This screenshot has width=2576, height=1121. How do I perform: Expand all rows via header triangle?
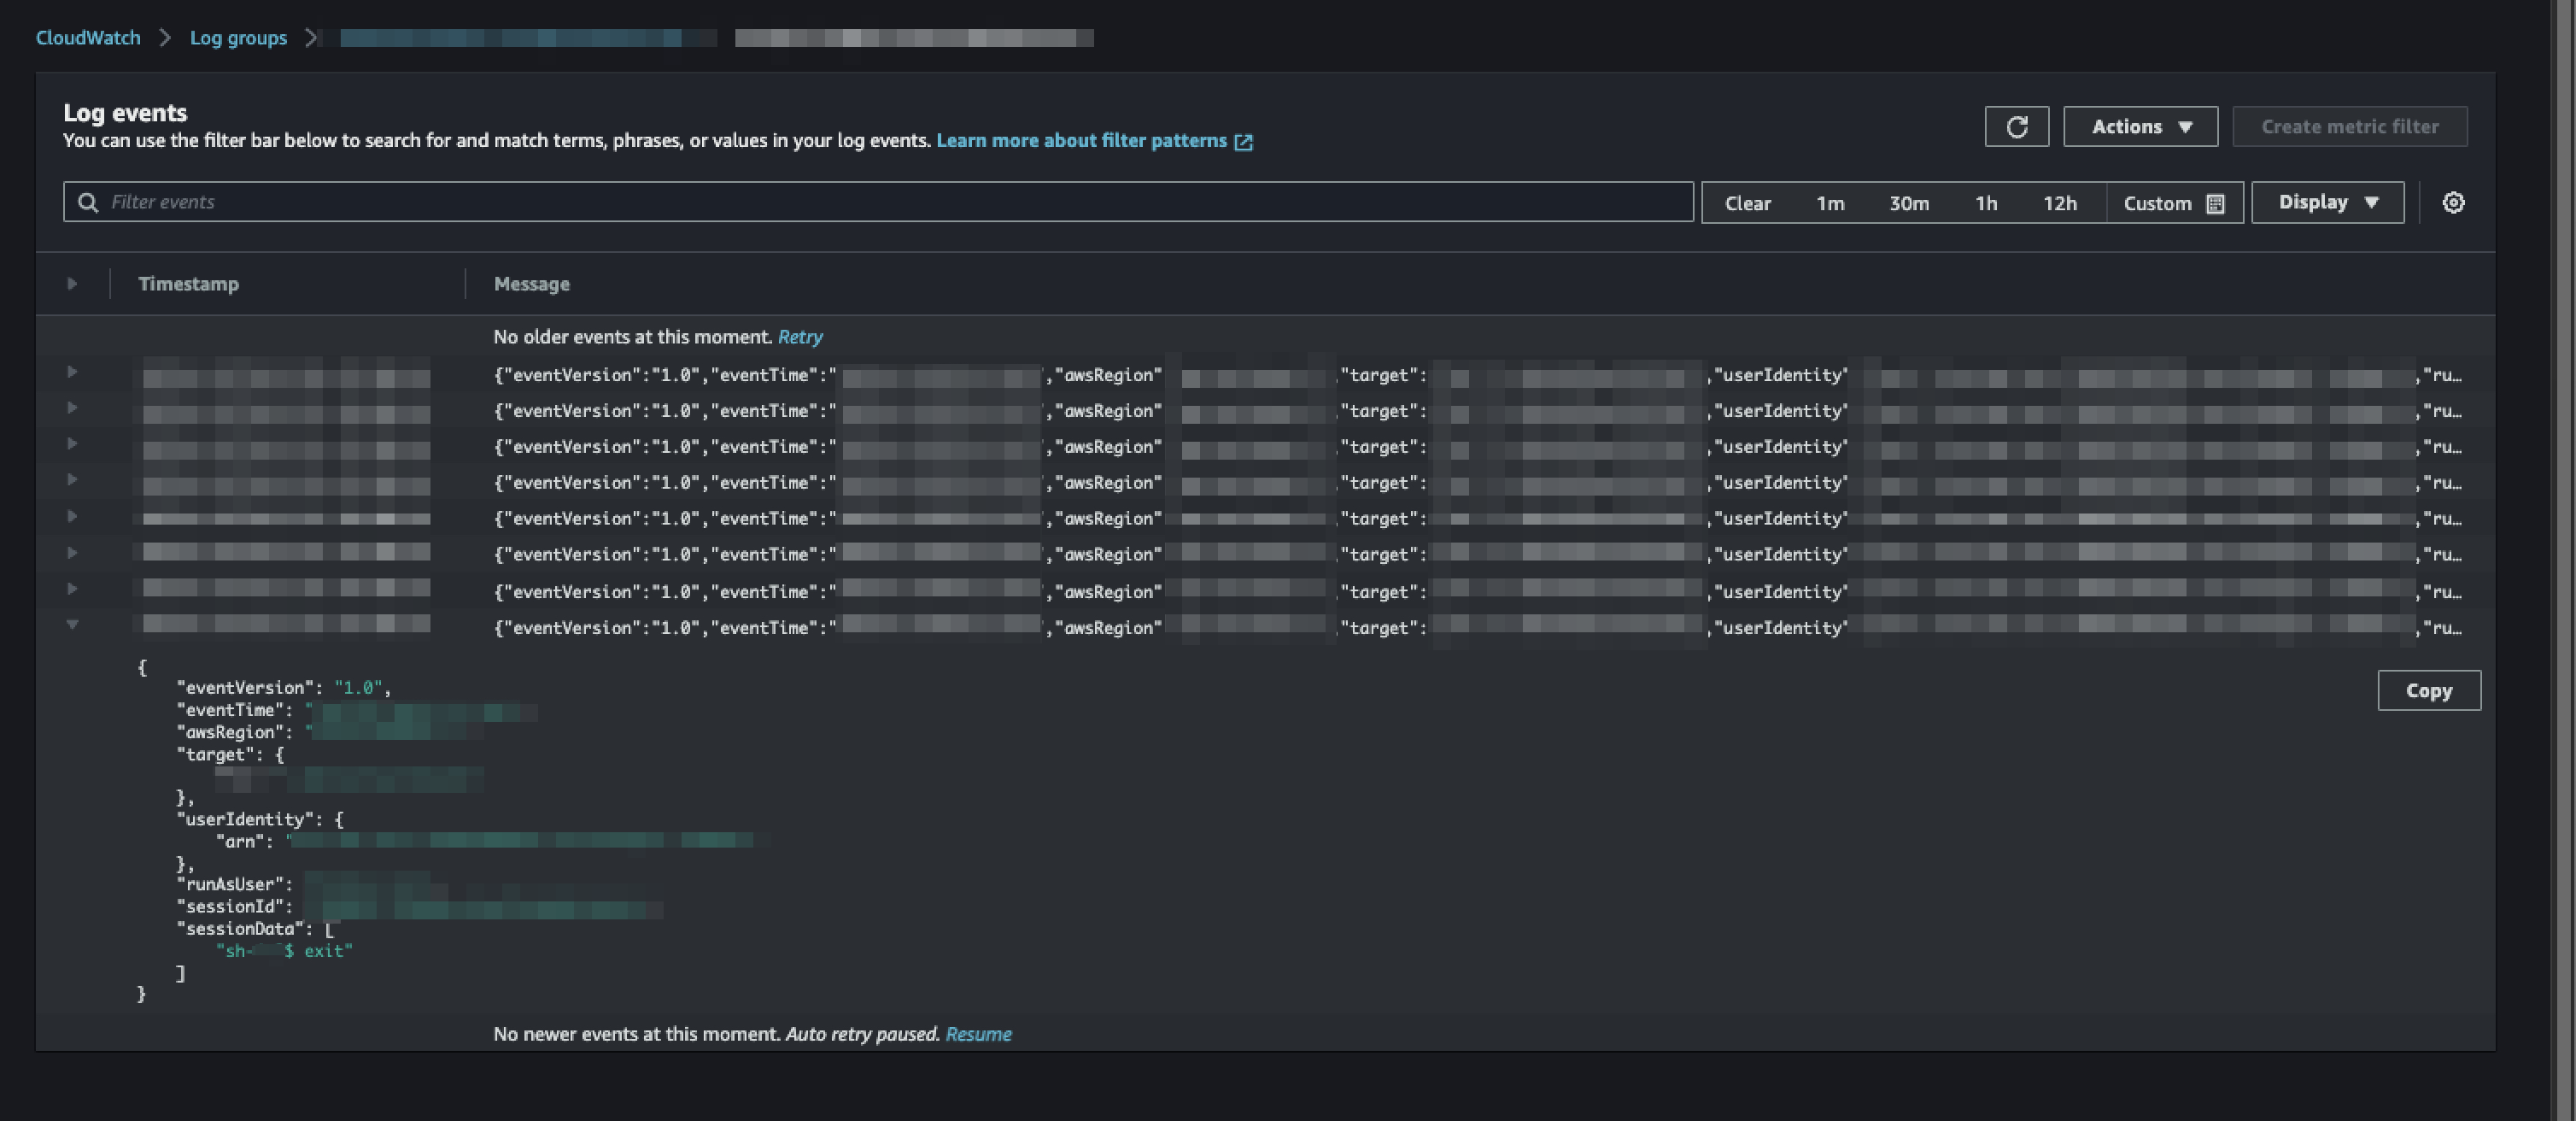(72, 284)
